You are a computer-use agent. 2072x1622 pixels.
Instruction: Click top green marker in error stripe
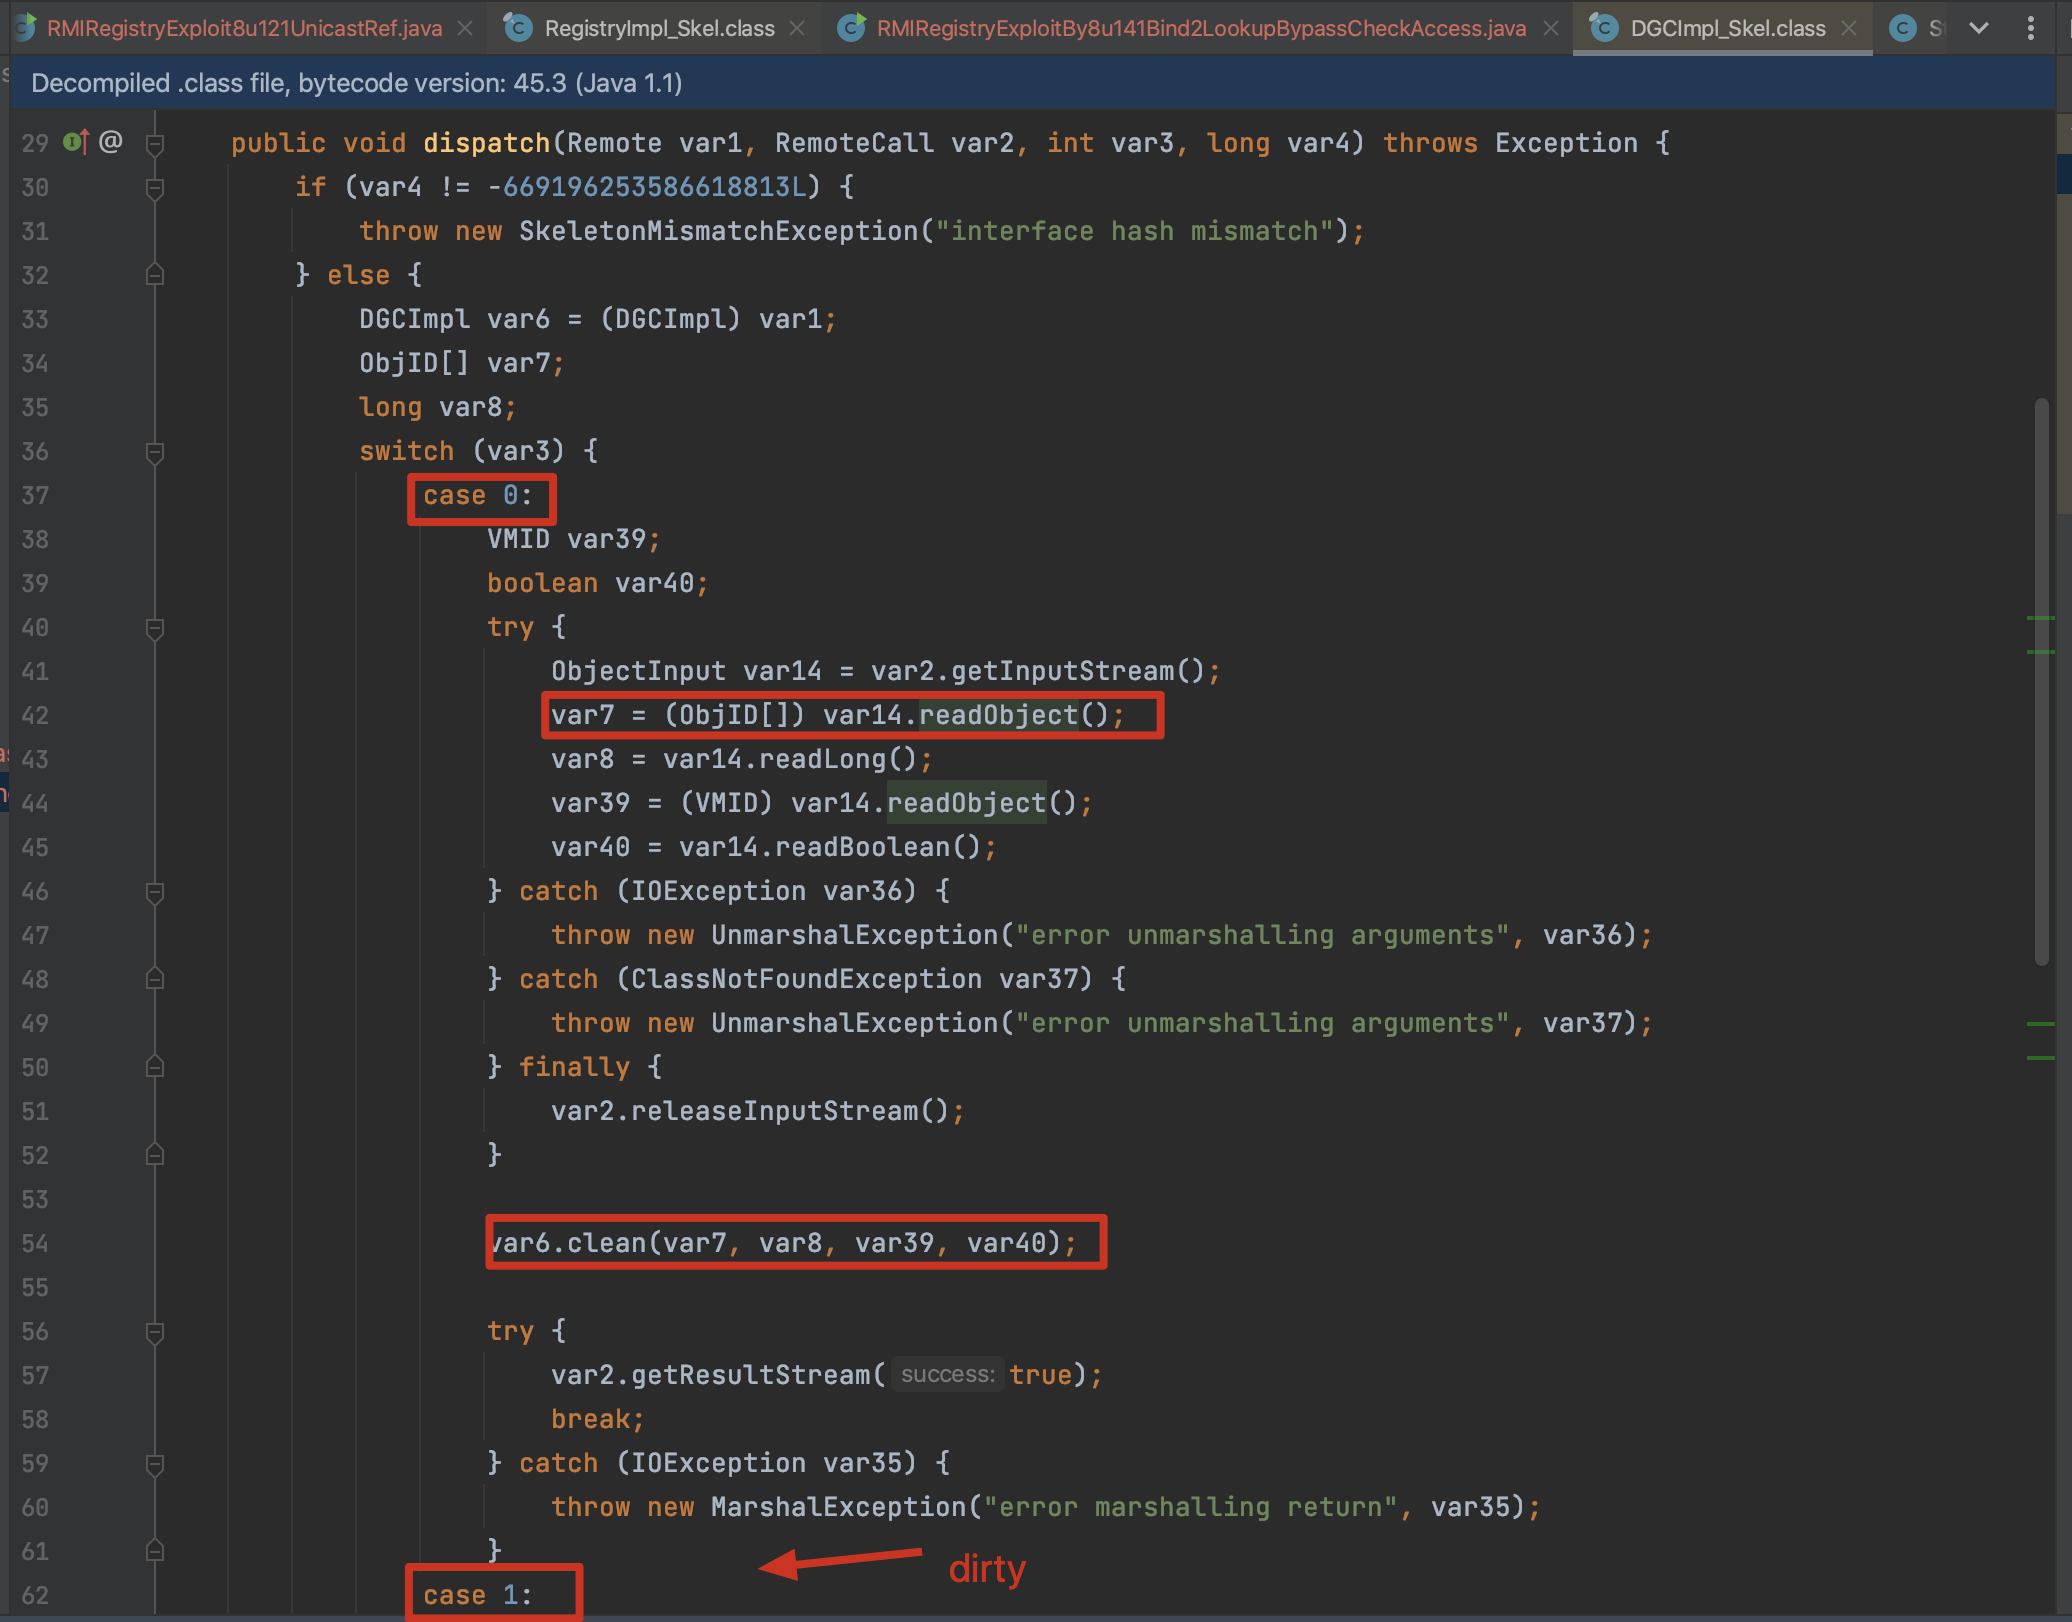(x=2041, y=619)
